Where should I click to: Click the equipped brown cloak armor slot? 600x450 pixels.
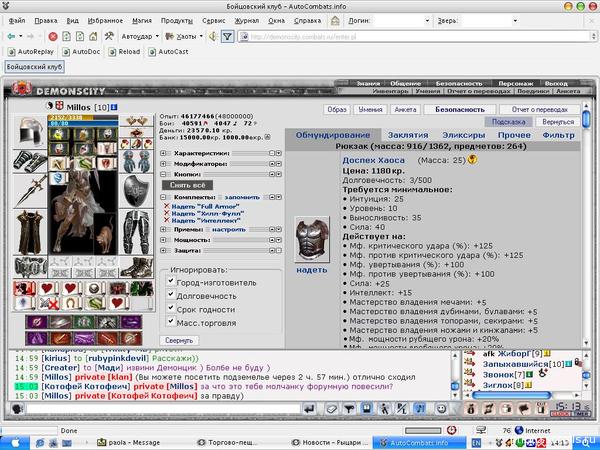[30, 232]
